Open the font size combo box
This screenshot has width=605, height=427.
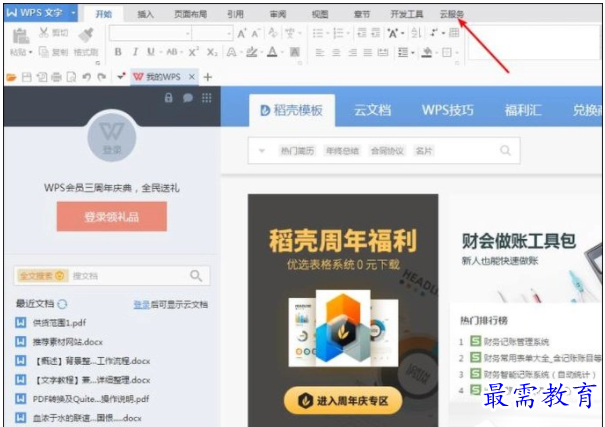point(212,34)
